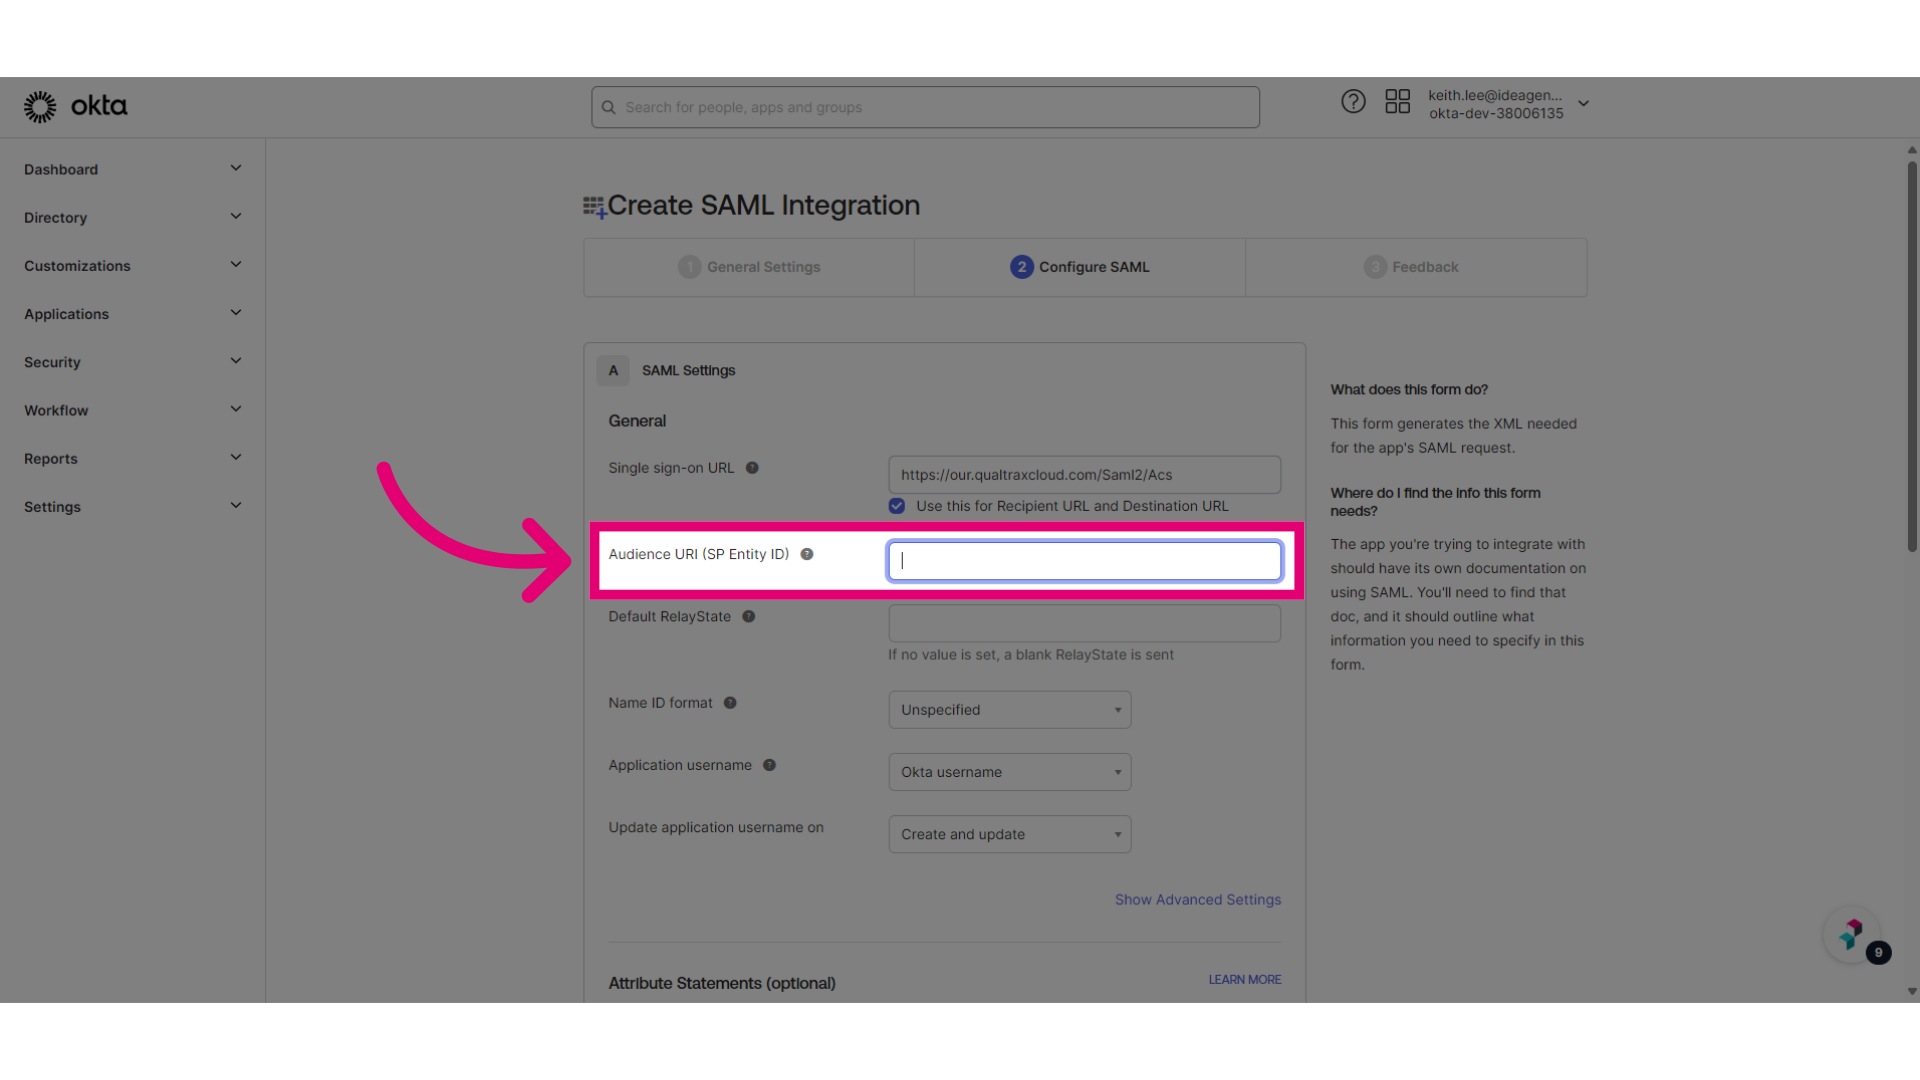Go to the General Settings step tab
The image size is (1920, 1080).
coord(749,267)
